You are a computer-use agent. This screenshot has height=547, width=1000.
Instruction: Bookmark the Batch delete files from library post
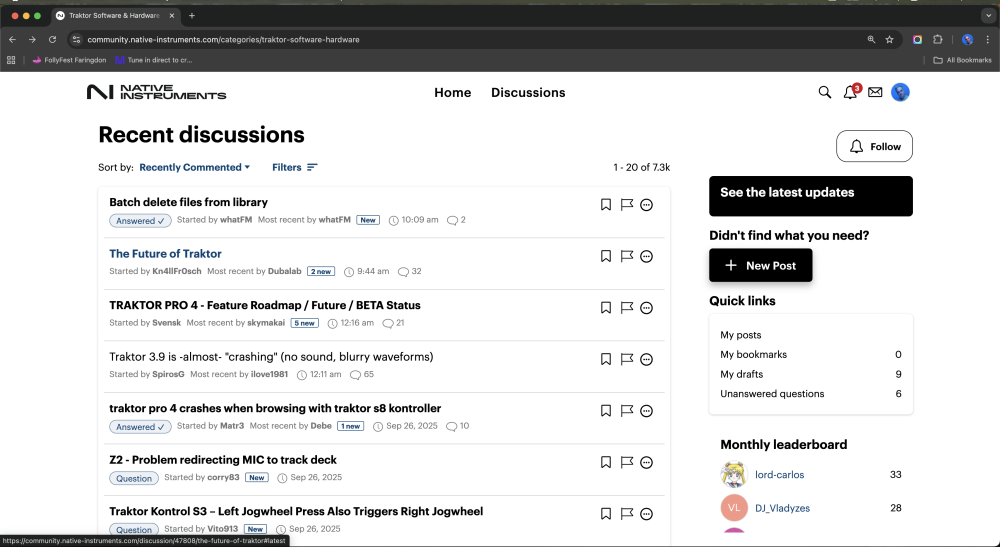[x=606, y=205]
